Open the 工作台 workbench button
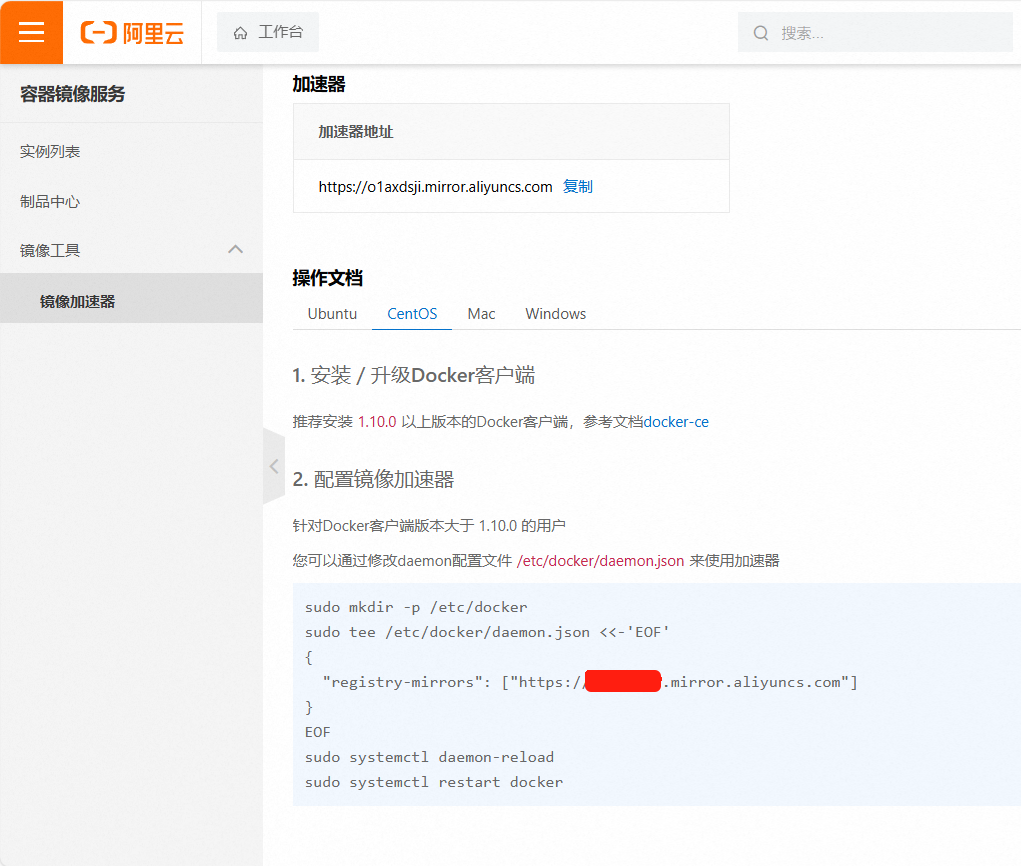Image resolution: width=1021 pixels, height=866 pixels. (x=268, y=32)
